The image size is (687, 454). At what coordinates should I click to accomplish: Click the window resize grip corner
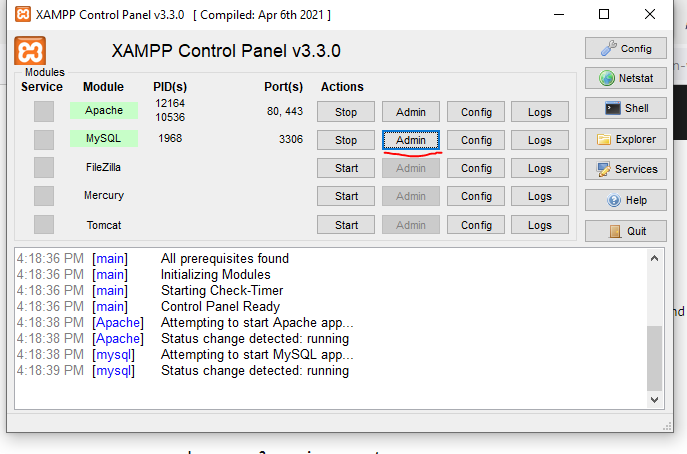(667, 427)
